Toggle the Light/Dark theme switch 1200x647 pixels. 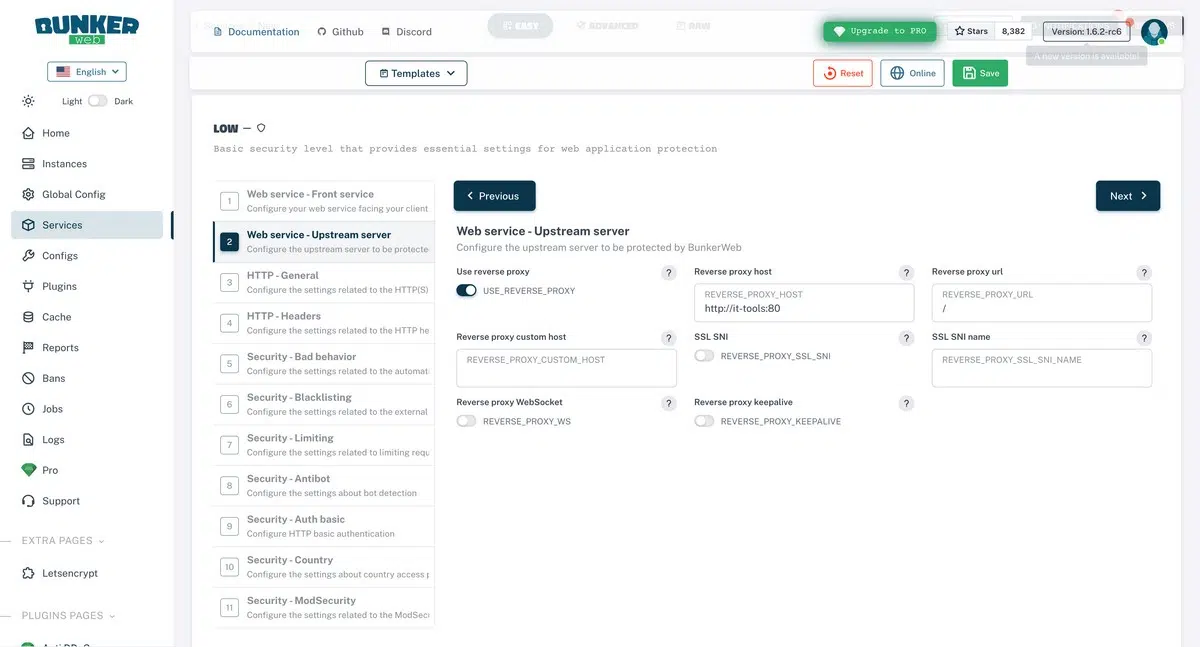pyautogui.click(x=98, y=101)
